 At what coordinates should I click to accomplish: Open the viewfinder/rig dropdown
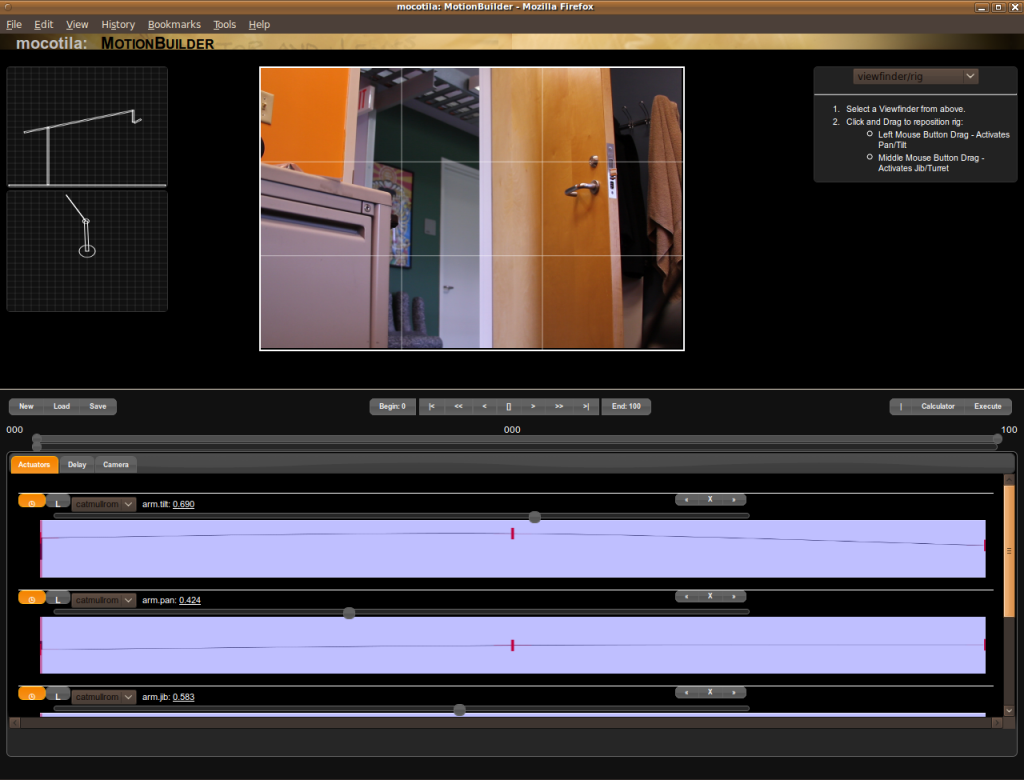(x=915, y=76)
